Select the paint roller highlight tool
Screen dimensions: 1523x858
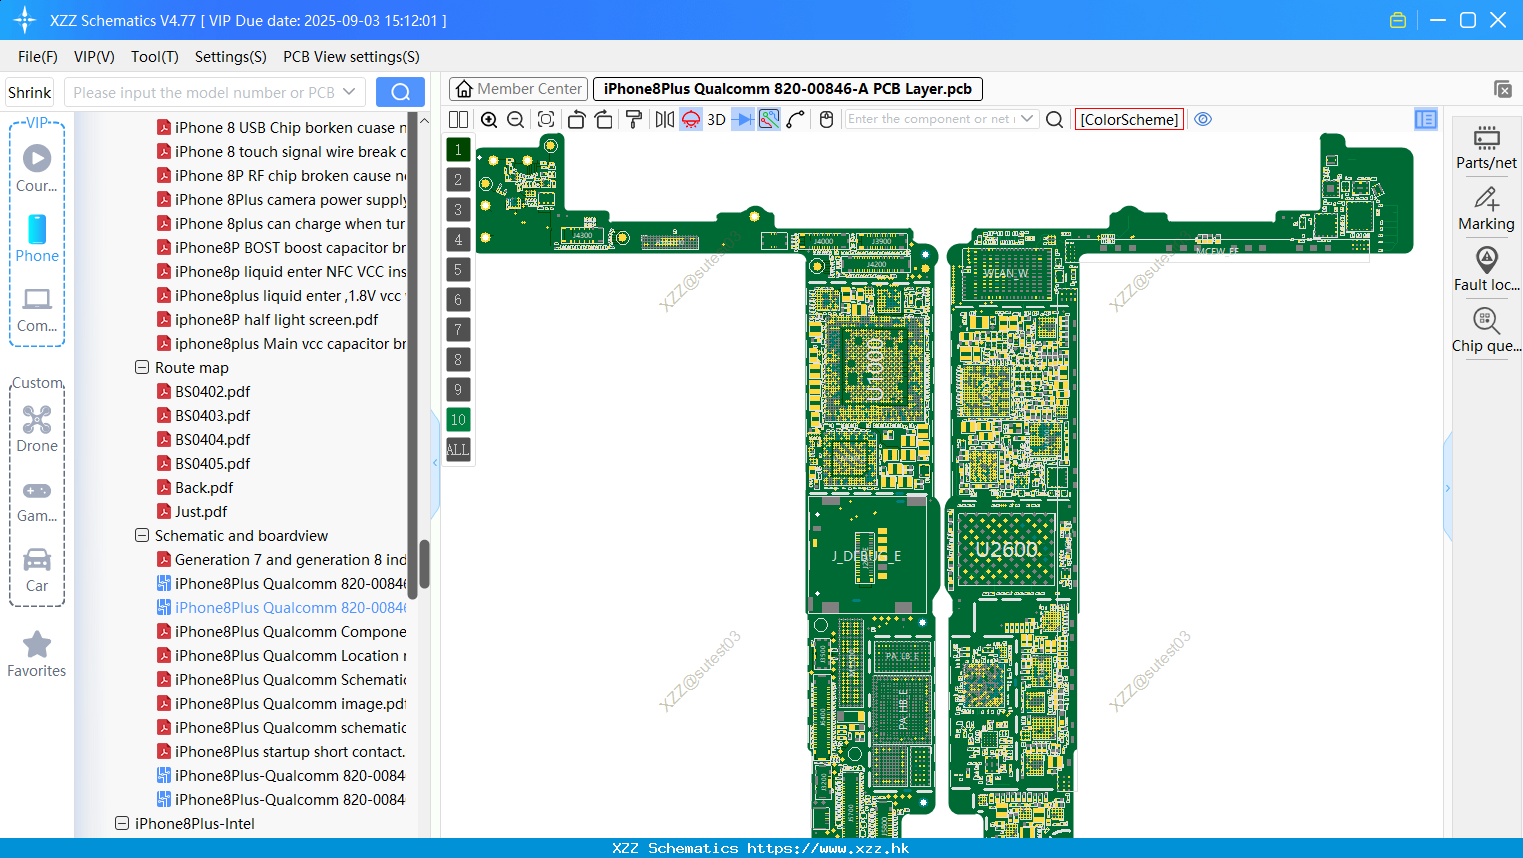click(634, 120)
